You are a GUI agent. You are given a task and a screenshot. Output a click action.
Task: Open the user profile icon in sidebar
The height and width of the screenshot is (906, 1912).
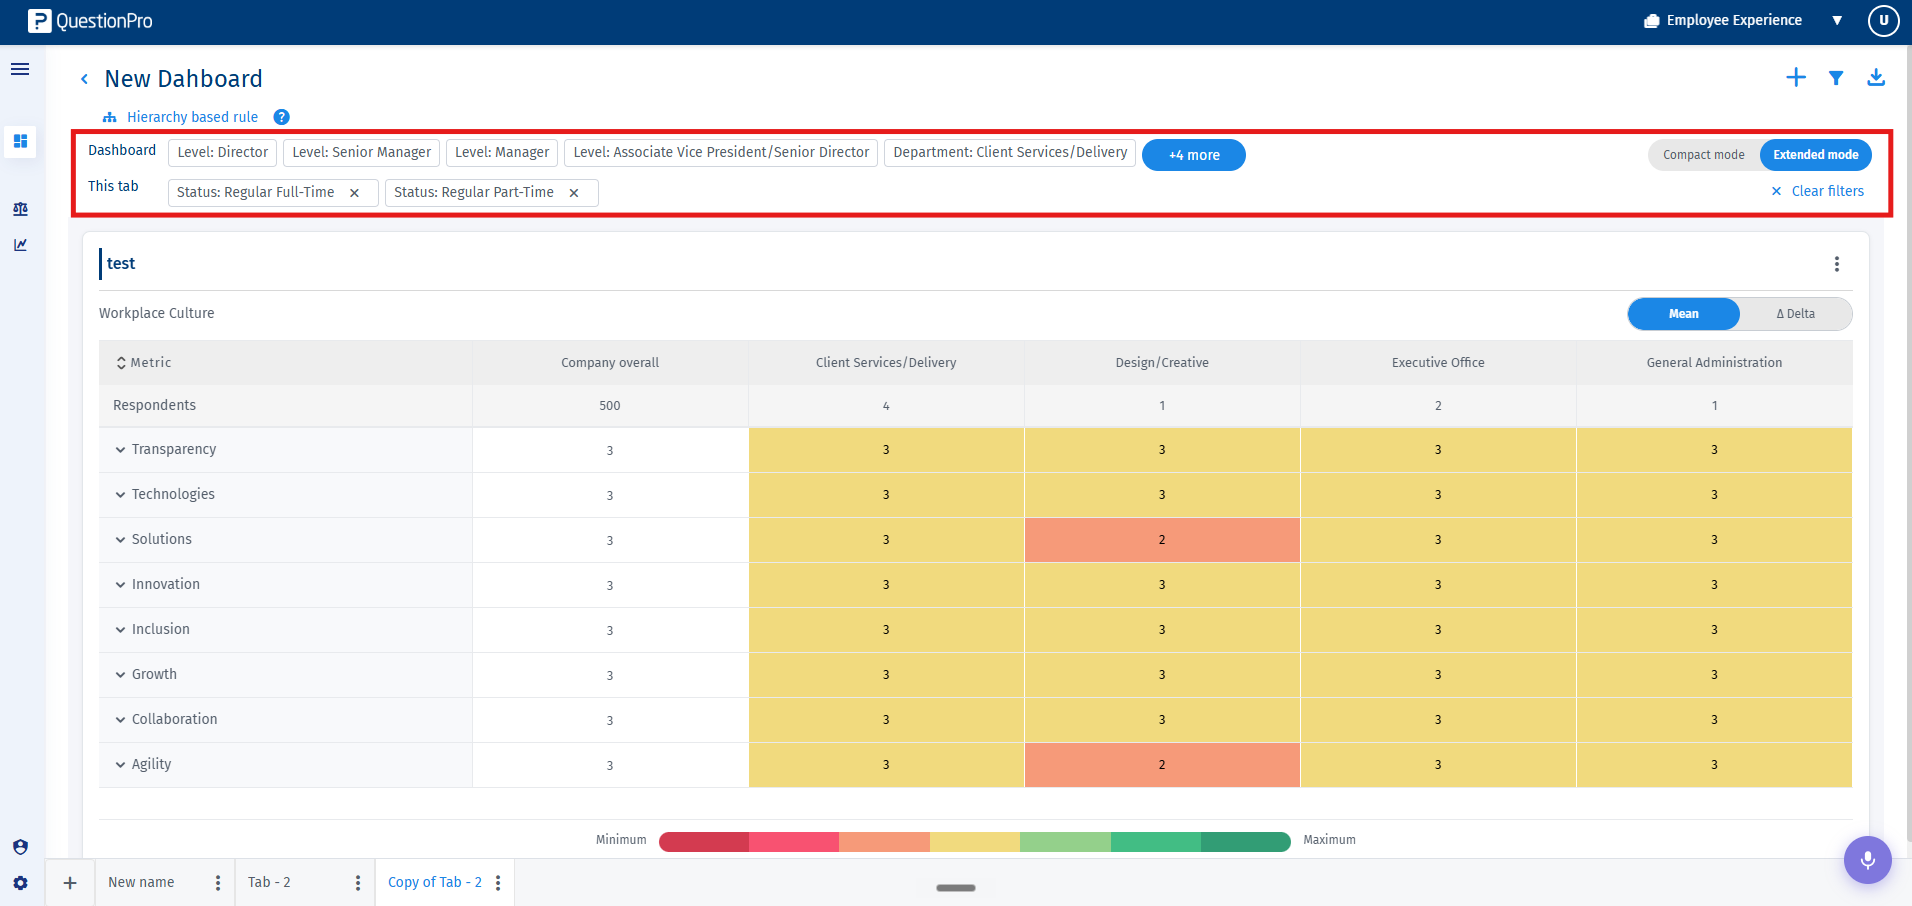click(x=20, y=847)
